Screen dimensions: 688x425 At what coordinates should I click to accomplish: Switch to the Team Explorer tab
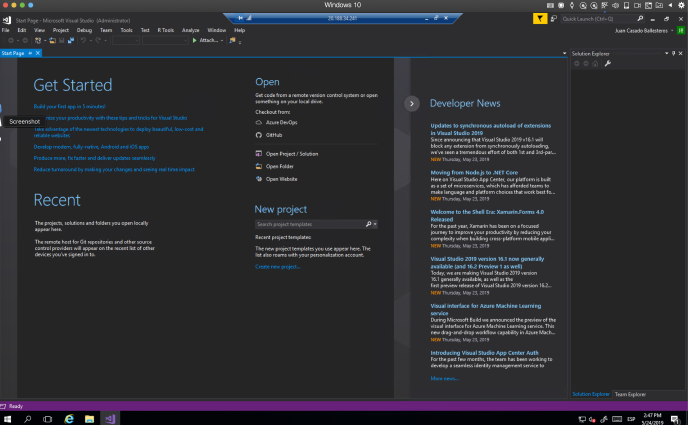click(x=630, y=394)
